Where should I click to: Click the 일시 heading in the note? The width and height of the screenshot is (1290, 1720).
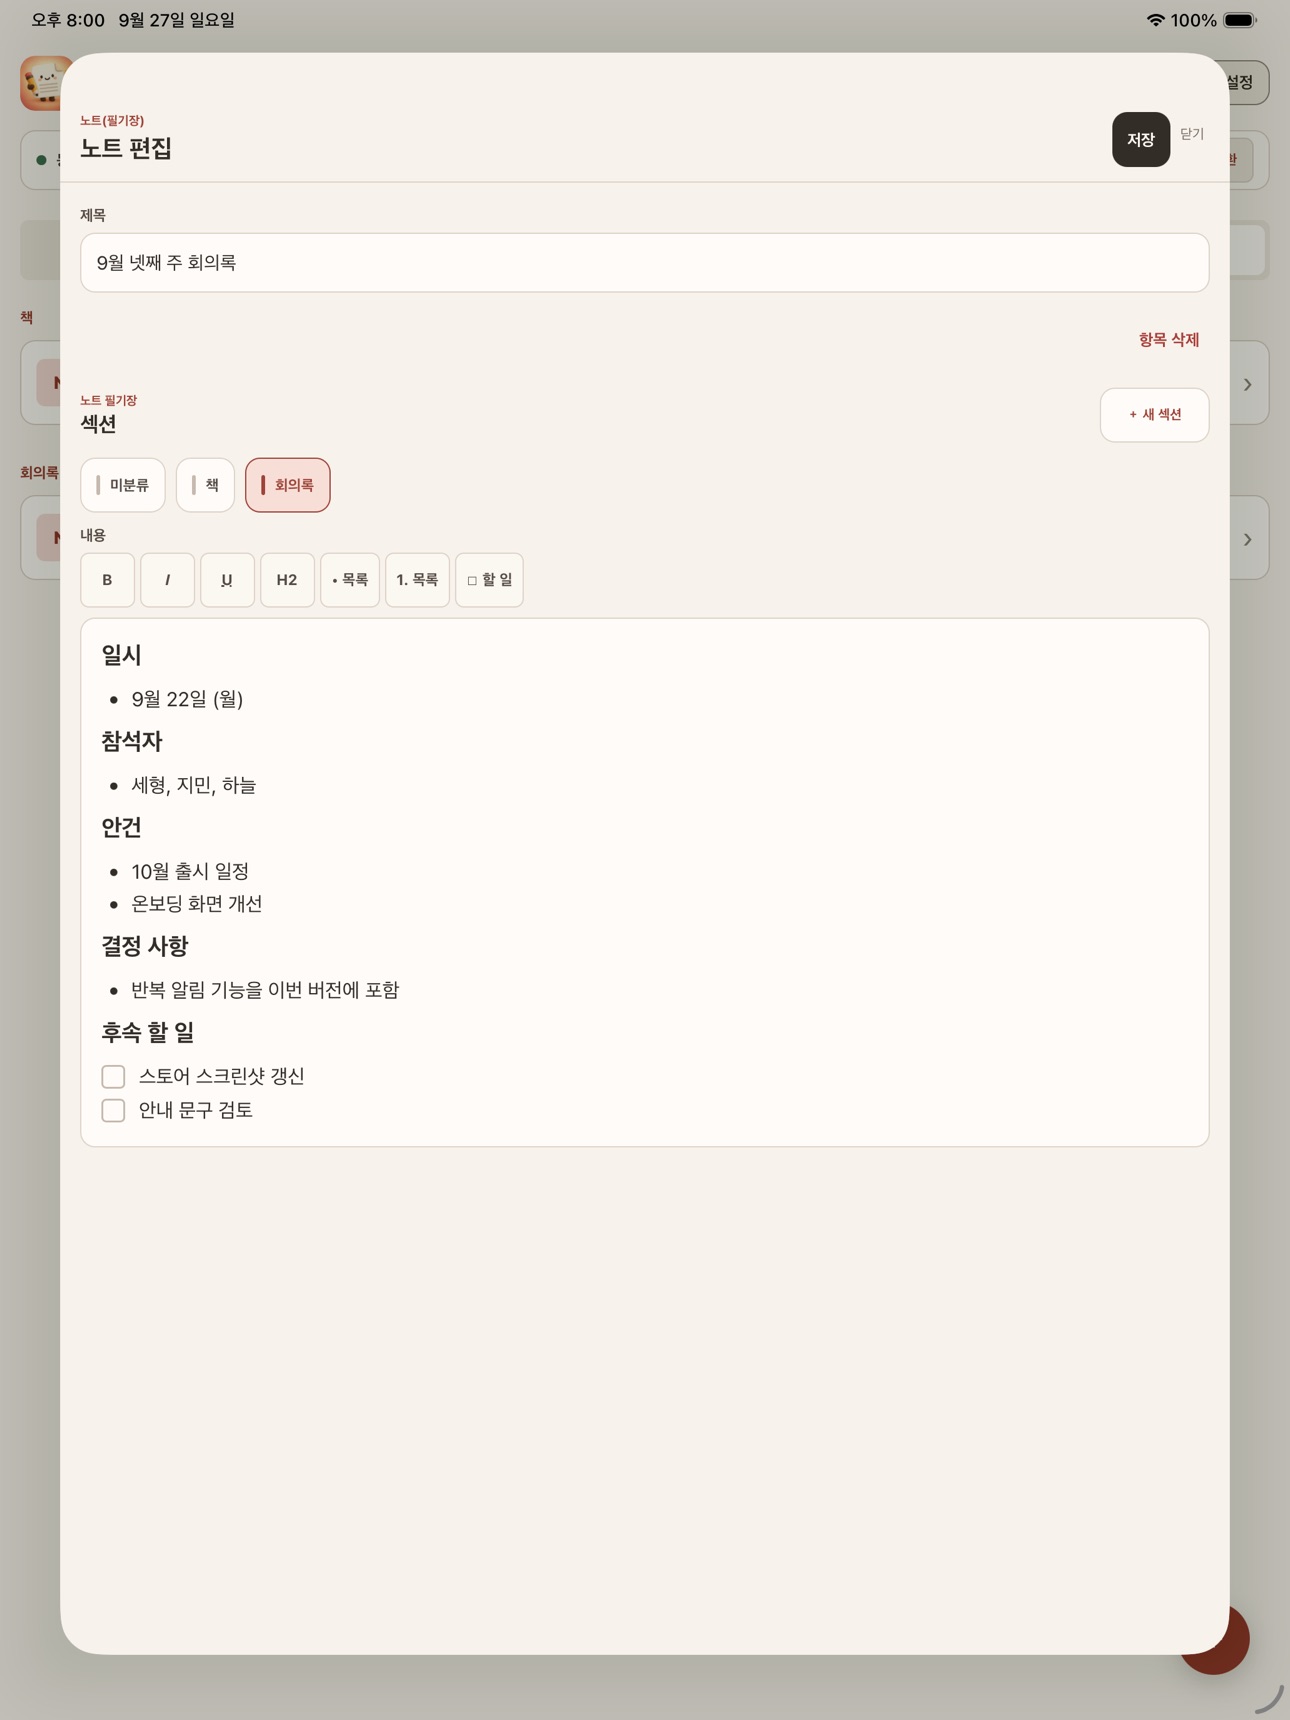122,655
